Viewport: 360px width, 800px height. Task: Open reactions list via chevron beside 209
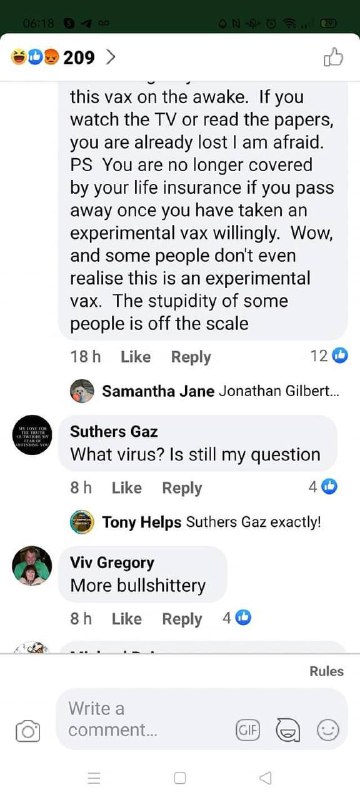tap(110, 58)
